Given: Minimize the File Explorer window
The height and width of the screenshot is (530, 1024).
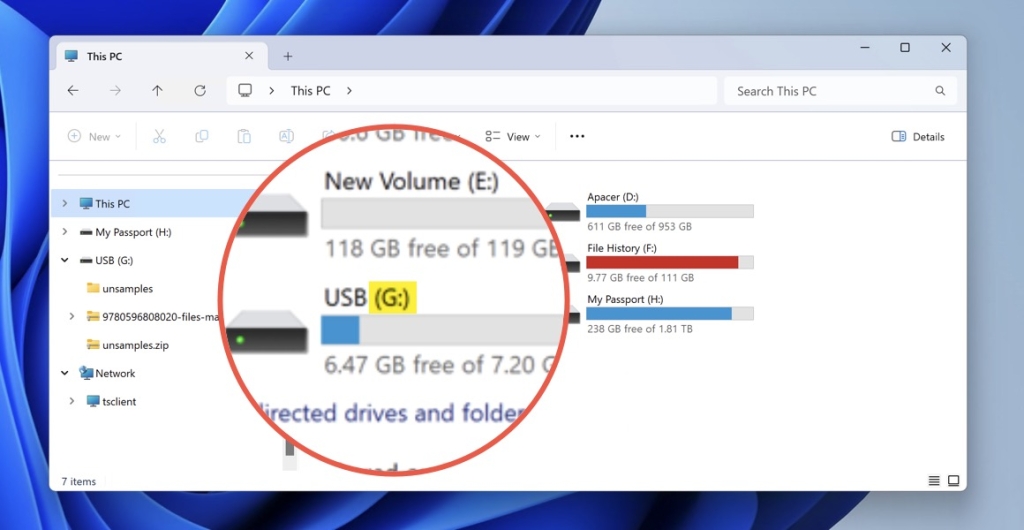Looking at the screenshot, I should tap(865, 48).
